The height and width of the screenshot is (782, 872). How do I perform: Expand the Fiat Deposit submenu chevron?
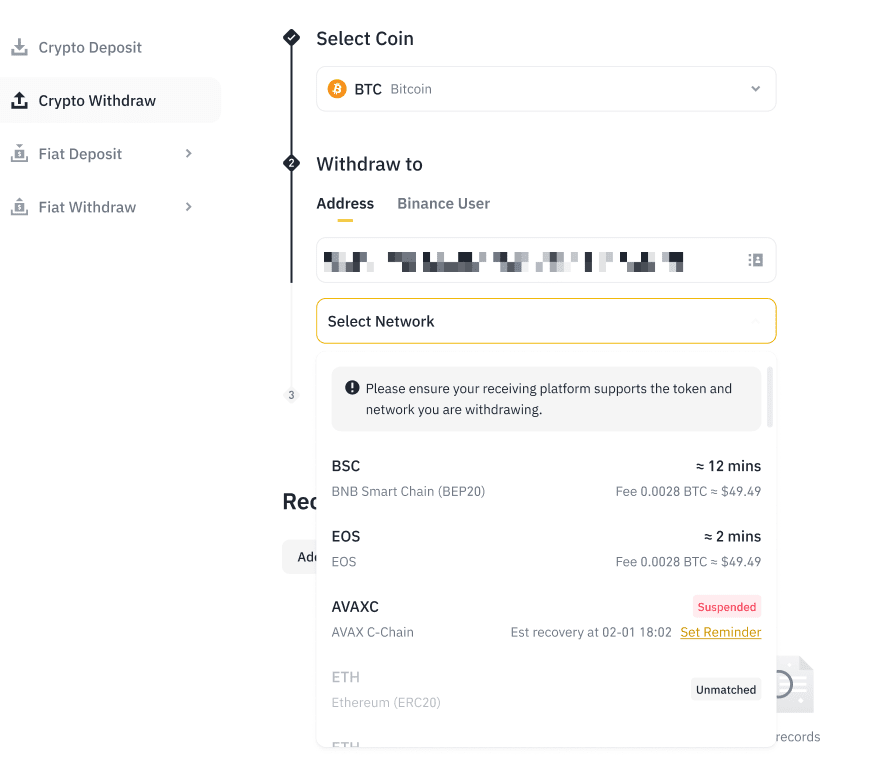tap(189, 154)
